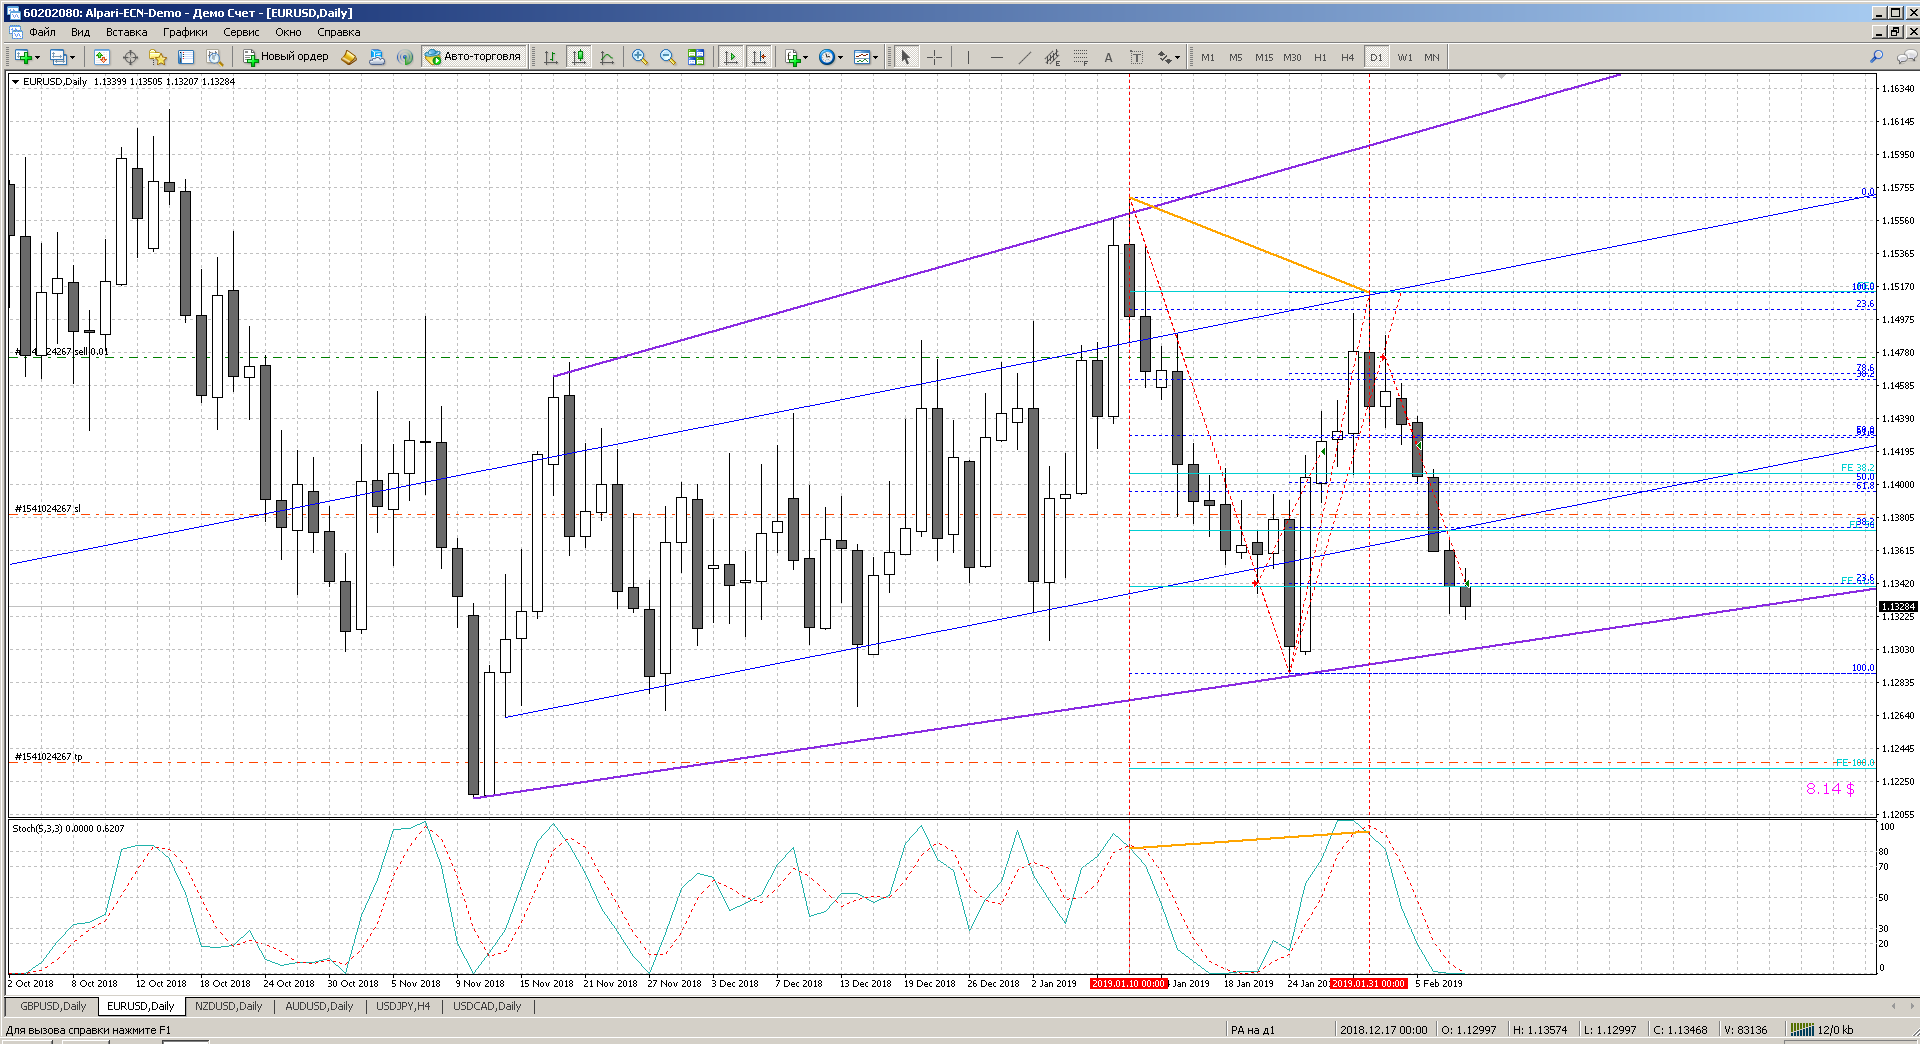
Task: Click the right chart-tabs scroll arrow
Action: pyautogui.click(x=1912, y=1006)
